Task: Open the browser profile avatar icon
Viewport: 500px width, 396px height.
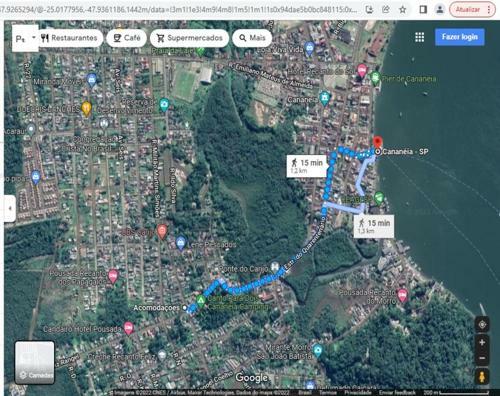Action: pyautogui.click(x=440, y=10)
